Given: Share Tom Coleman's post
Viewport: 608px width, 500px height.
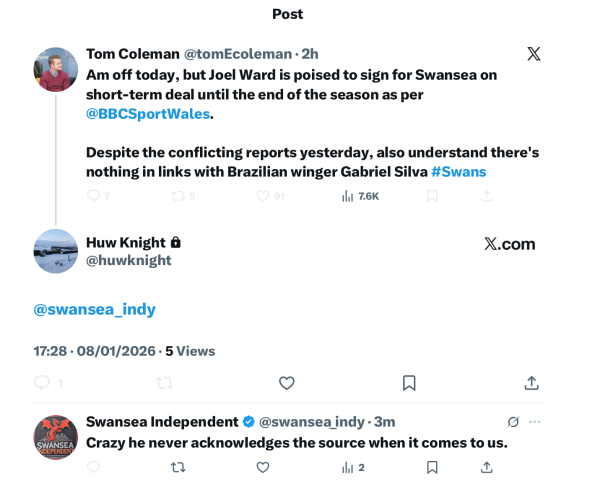Looking at the screenshot, I should click(487, 196).
